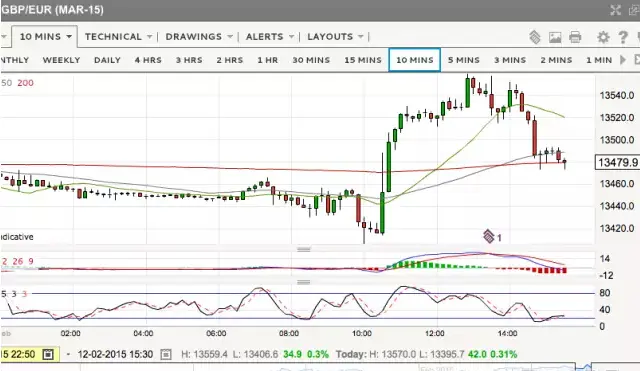Click the current price tag 13479.9

(618, 162)
